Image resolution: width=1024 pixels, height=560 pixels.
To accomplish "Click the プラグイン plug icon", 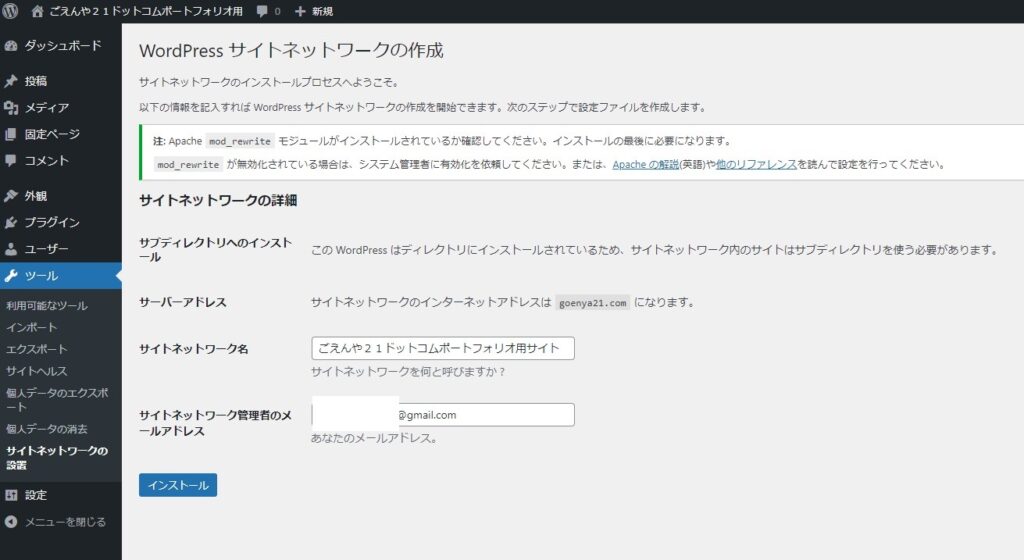I will pos(10,223).
